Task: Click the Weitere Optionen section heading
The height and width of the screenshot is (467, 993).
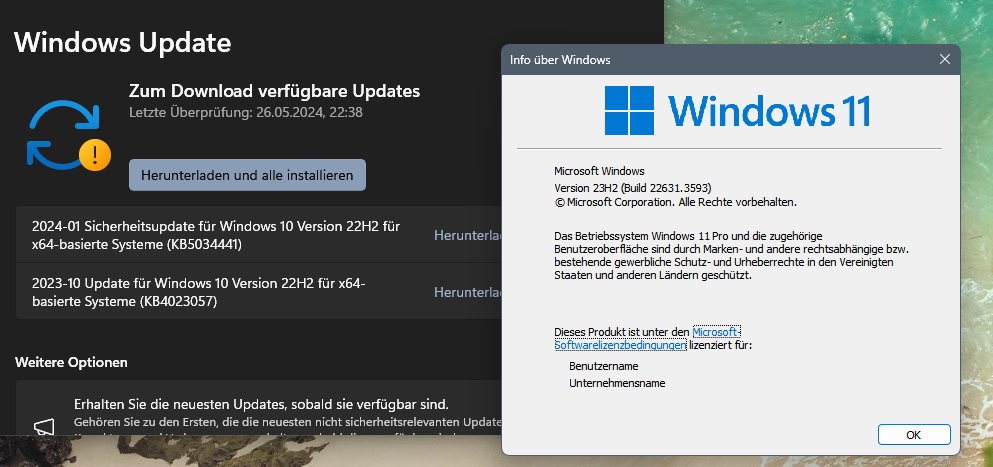Action: pos(71,362)
